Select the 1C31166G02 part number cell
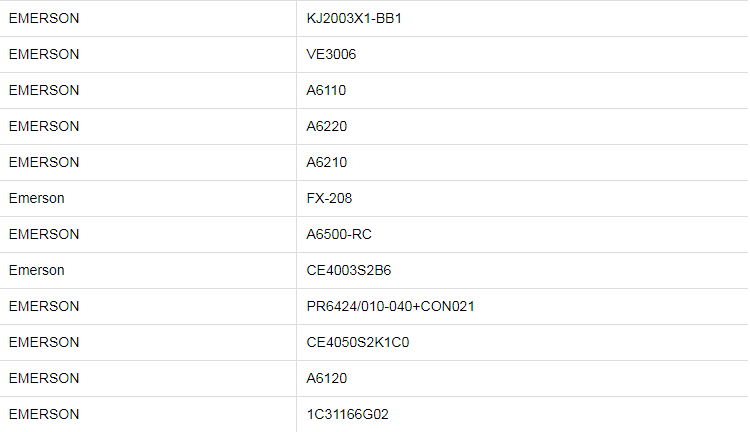Image resolution: width=750 pixels, height=432 pixels. point(347,414)
